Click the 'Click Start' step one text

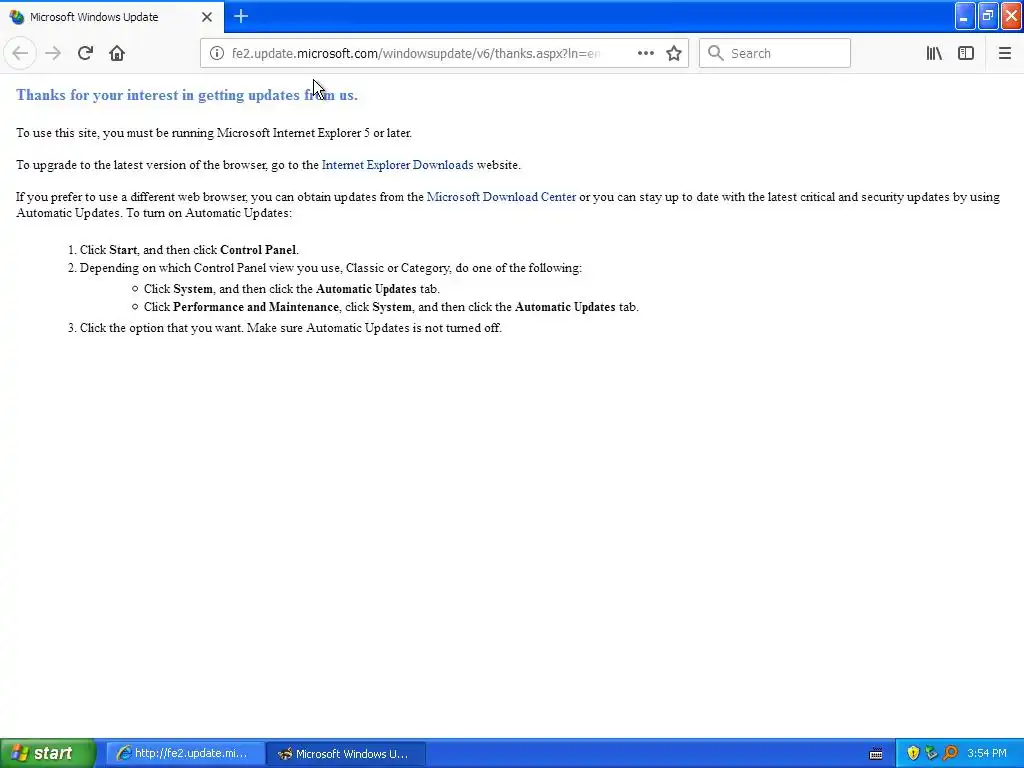pyautogui.click(x=189, y=250)
